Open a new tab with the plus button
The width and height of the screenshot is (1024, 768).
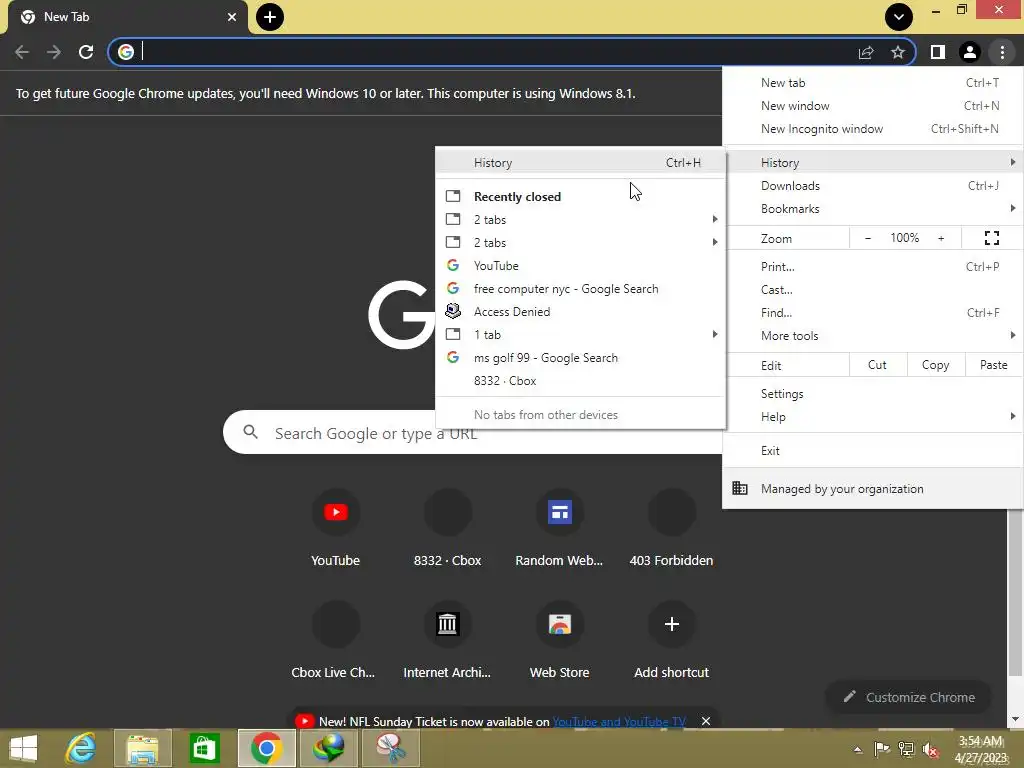pyautogui.click(x=270, y=17)
